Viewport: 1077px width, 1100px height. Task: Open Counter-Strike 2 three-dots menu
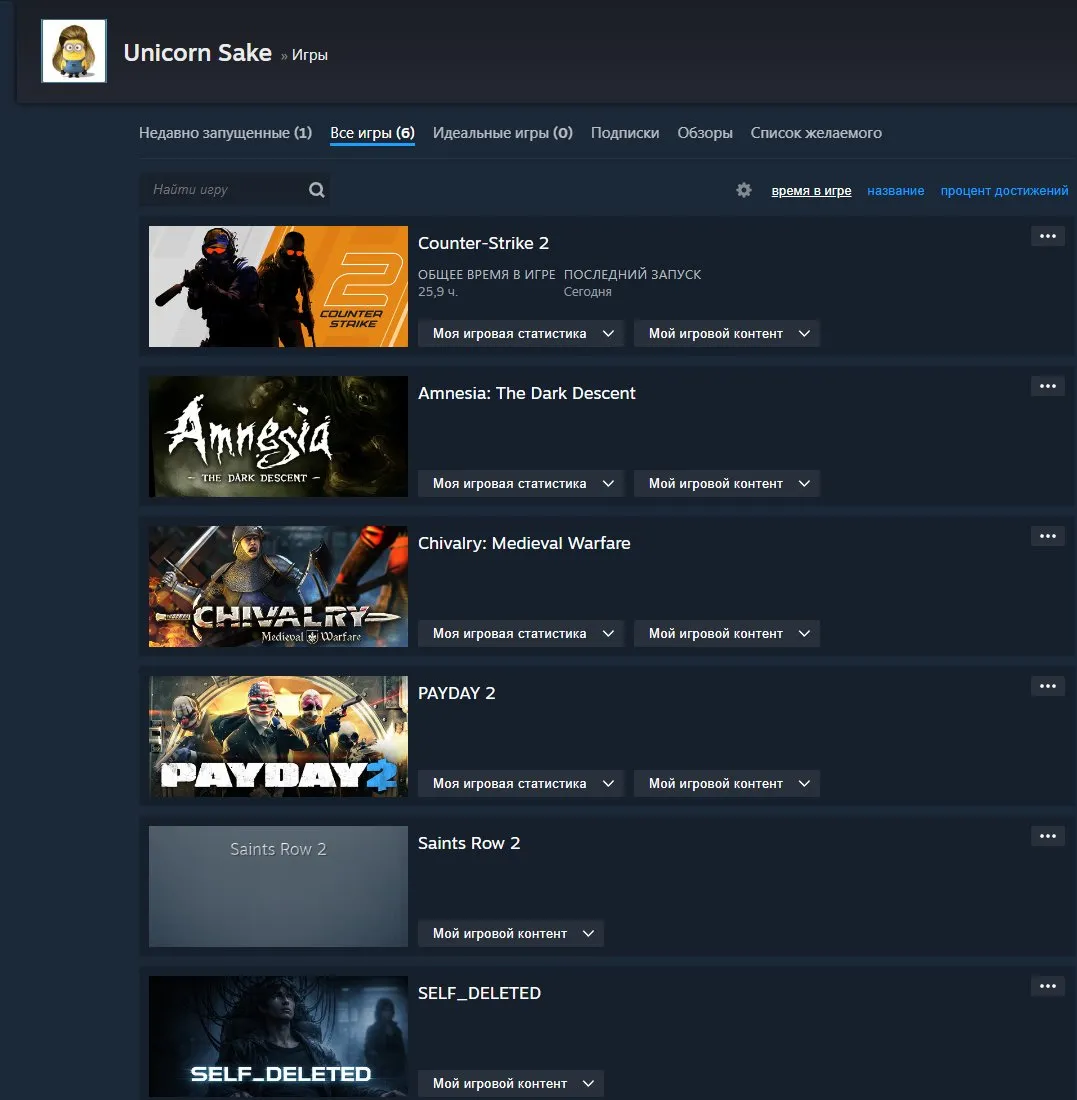1048,236
